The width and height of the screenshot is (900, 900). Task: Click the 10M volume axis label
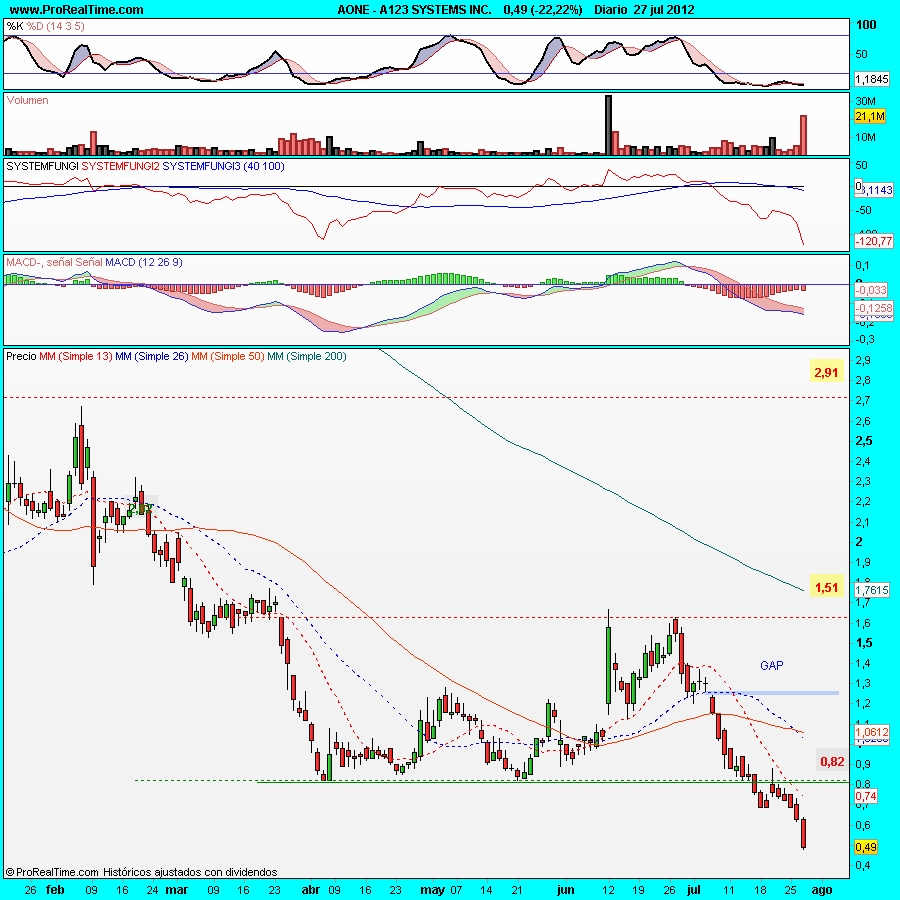866,137
